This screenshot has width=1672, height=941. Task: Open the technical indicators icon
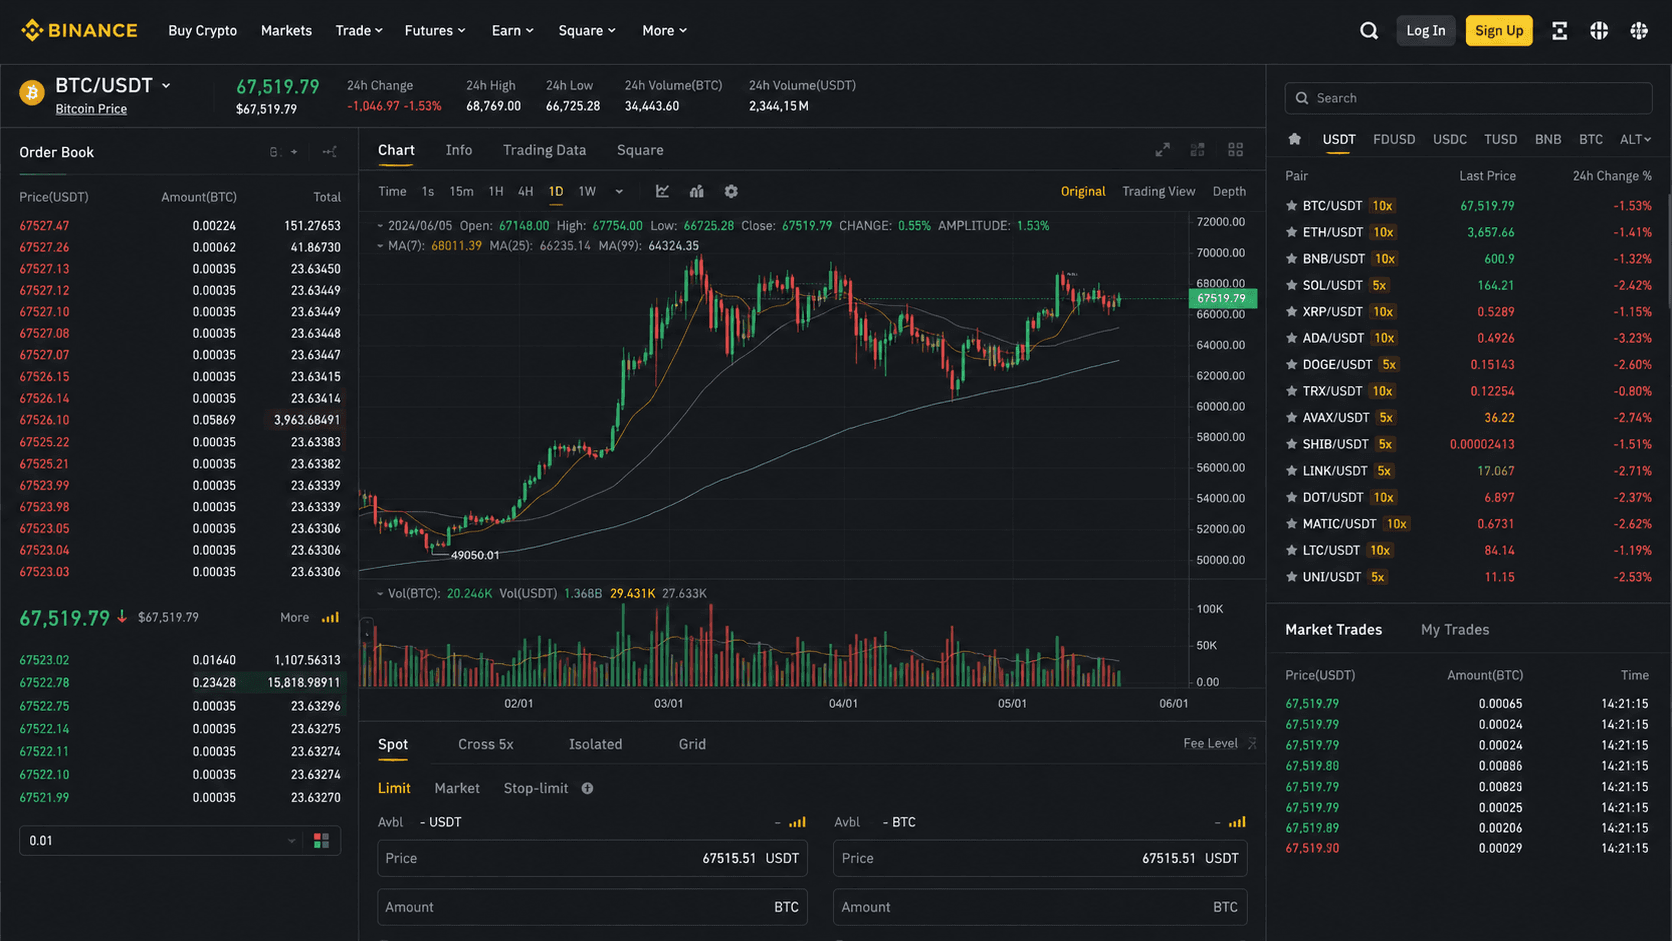(x=697, y=191)
